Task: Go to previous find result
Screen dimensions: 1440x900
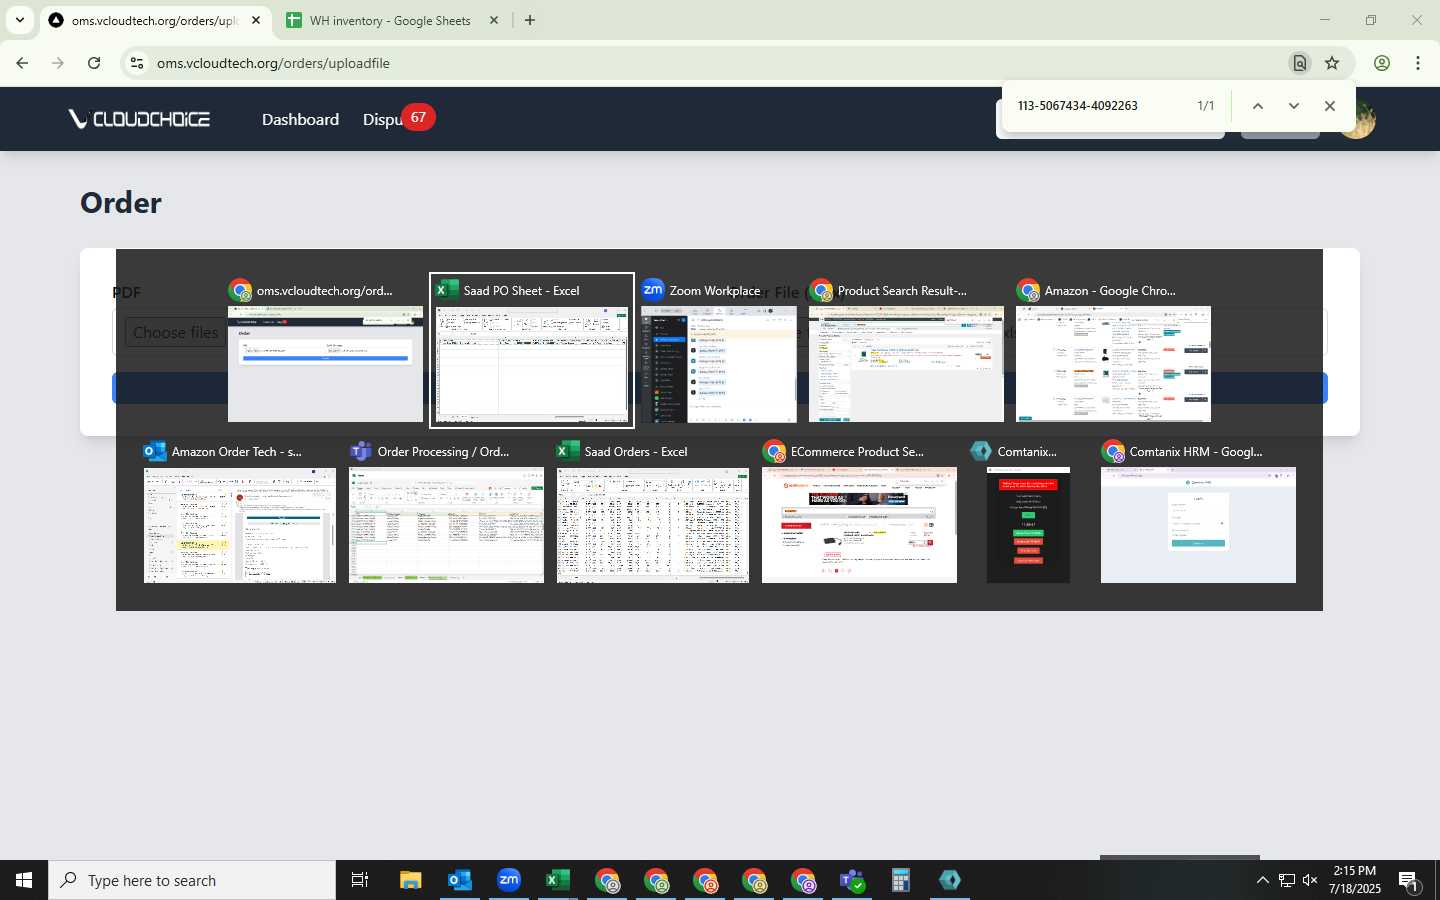Action: [1258, 106]
